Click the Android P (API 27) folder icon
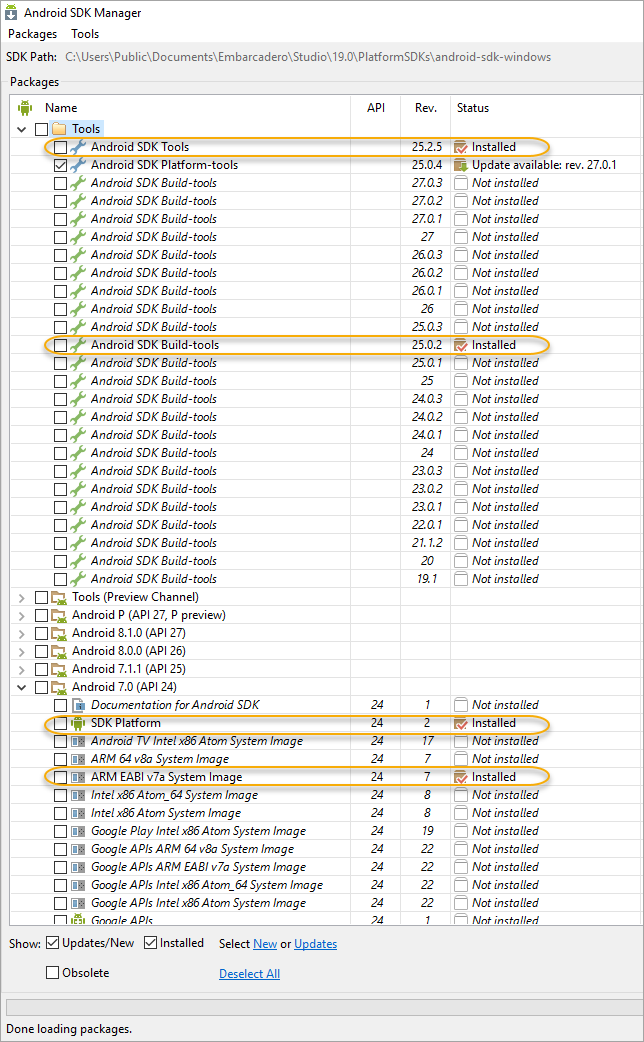 (59, 615)
